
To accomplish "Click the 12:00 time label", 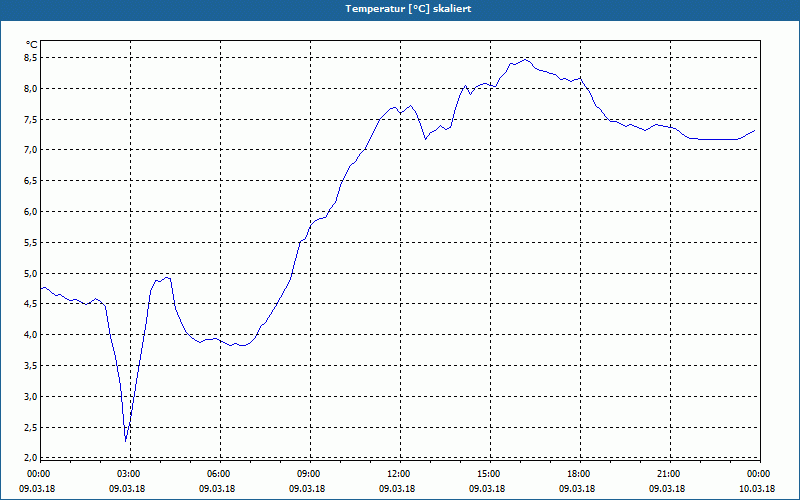I will [398, 474].
